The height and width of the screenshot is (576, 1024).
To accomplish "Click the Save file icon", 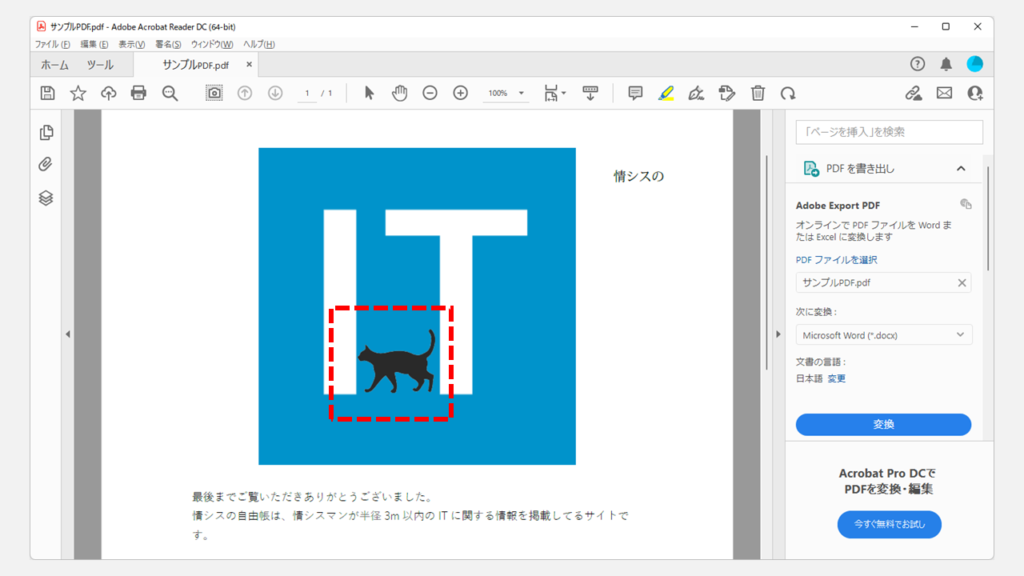I will point(47,93).
